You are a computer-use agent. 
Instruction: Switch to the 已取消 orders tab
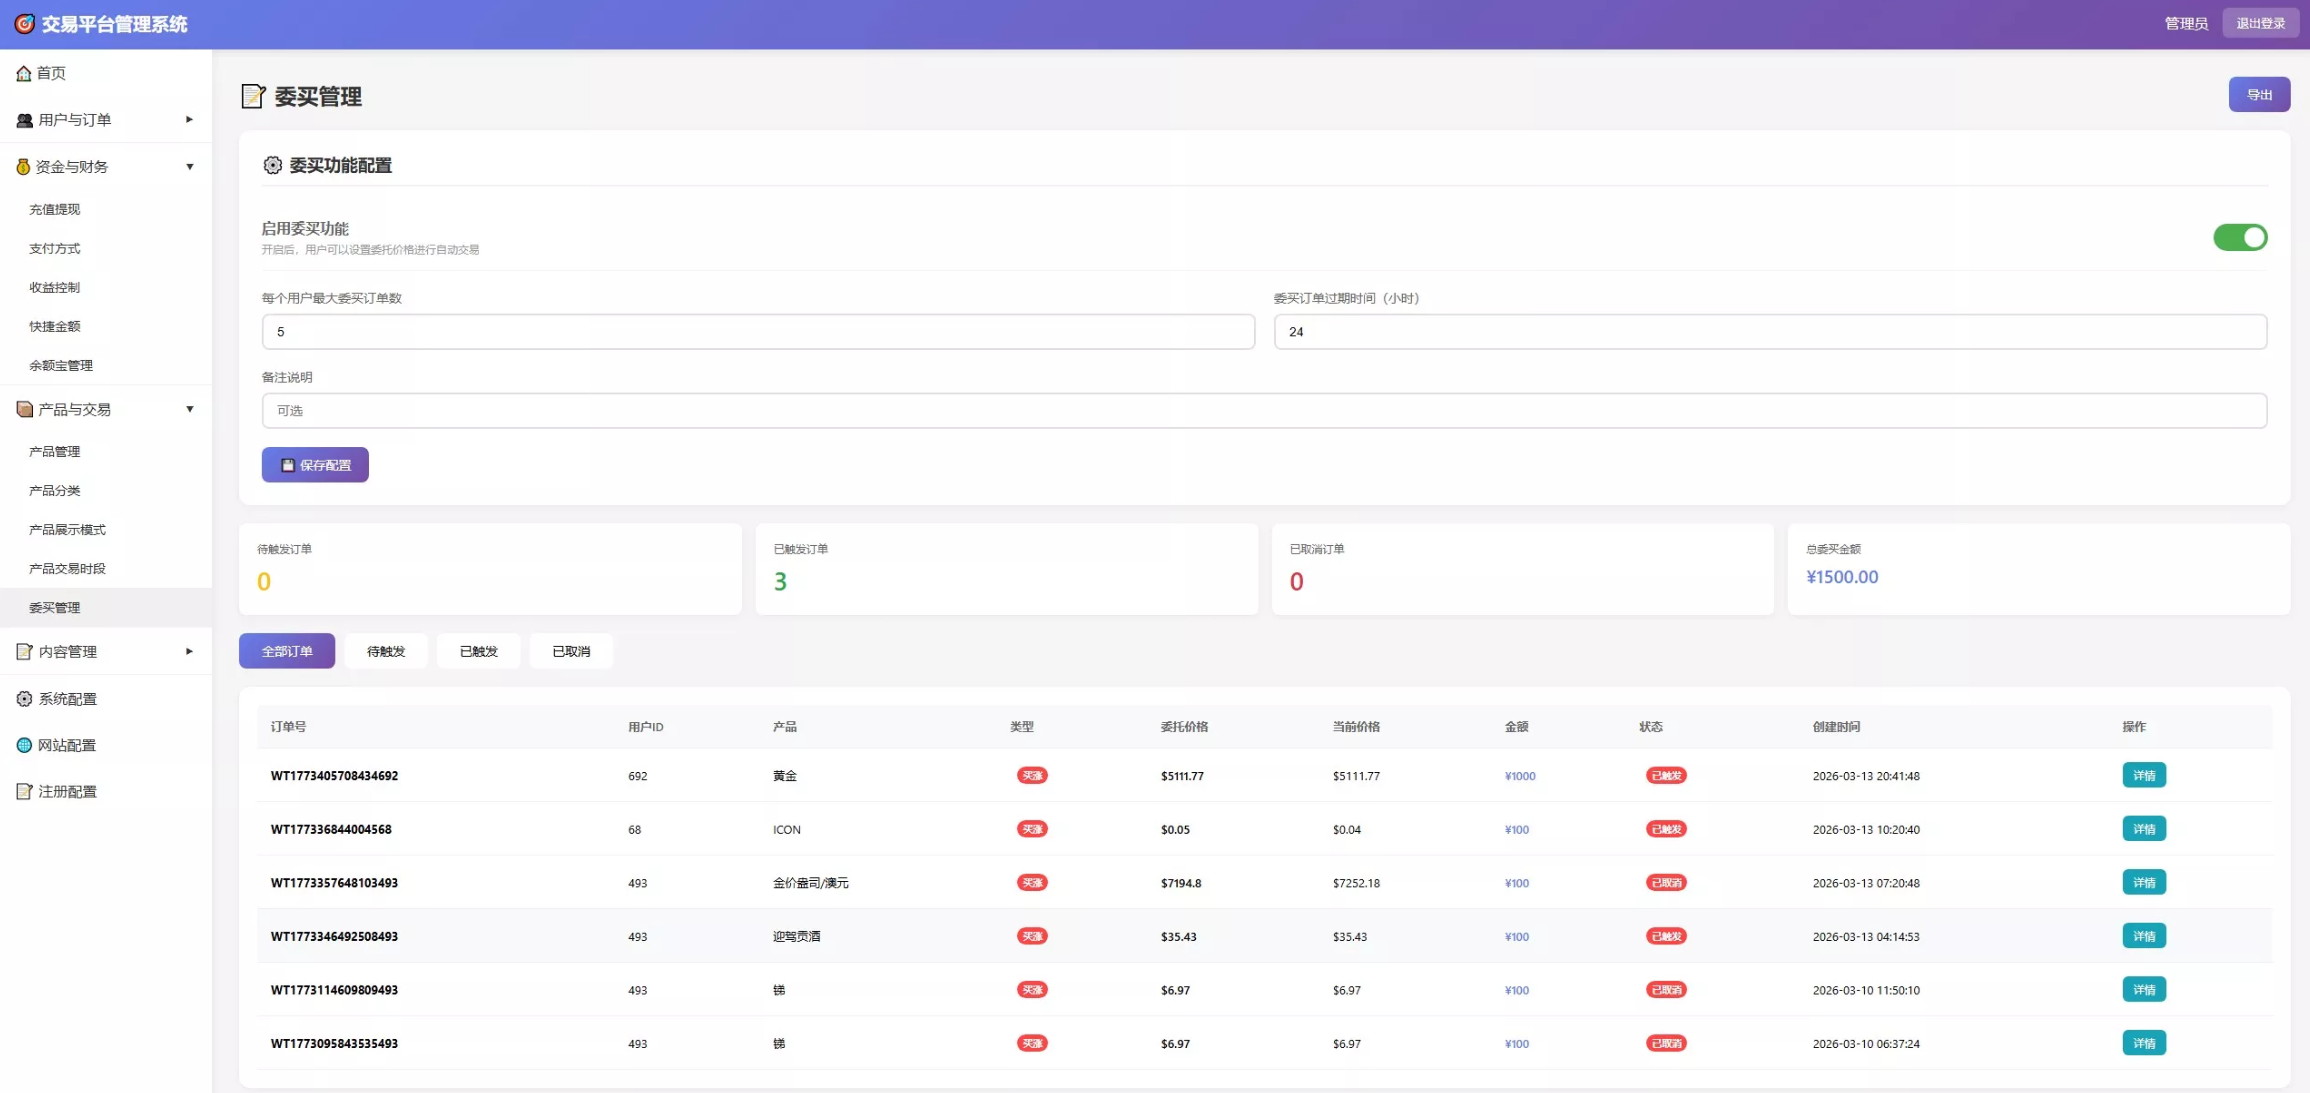571,651
